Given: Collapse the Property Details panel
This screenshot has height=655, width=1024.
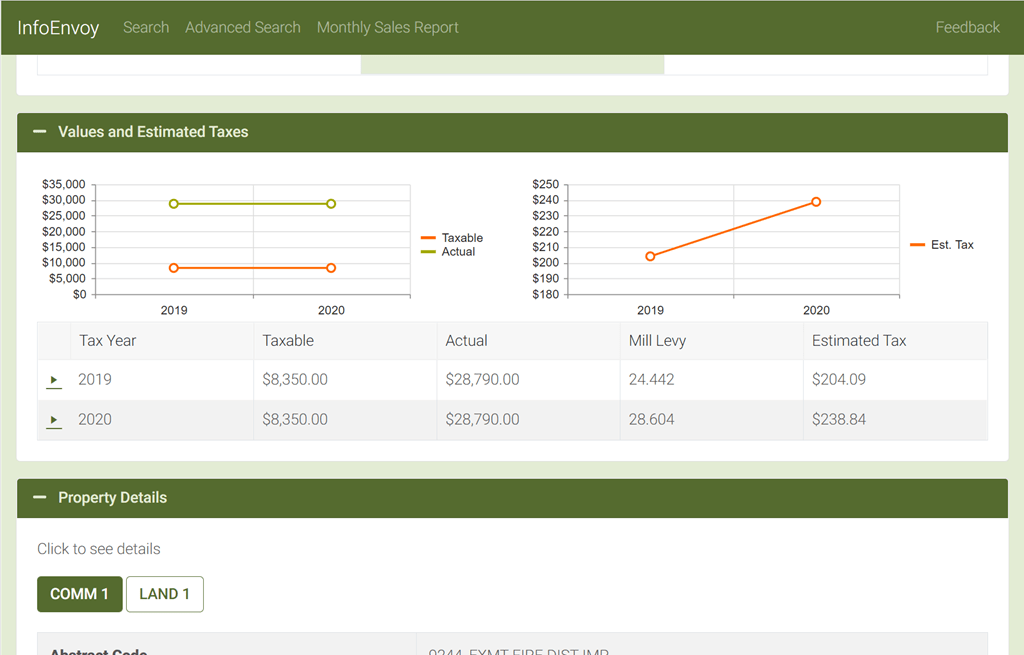Looking at the screenshot, I should (x=39, y=497).
